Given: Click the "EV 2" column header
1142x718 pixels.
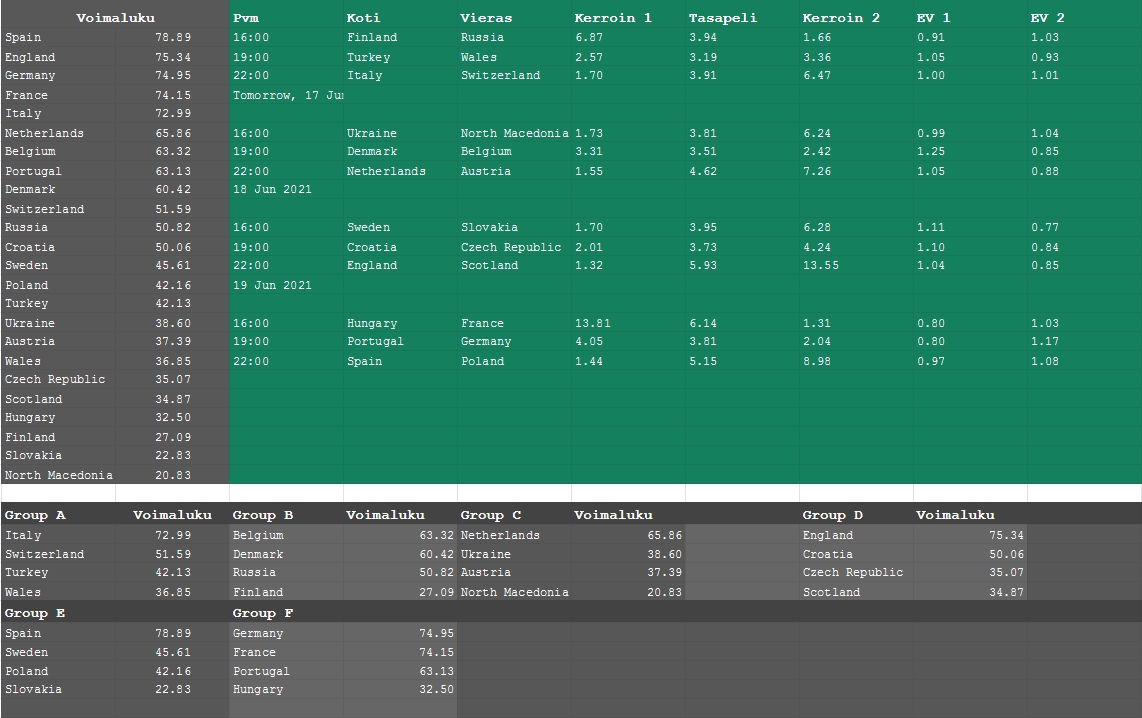Looking at the screenshot, I should [x=1047, y=18].
